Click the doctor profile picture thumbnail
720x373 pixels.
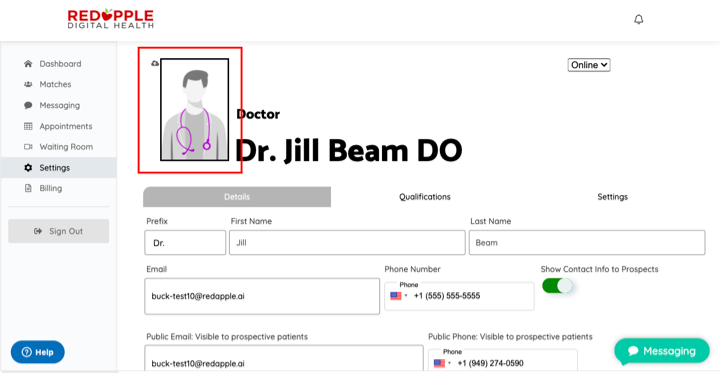(x=194, y=109)
